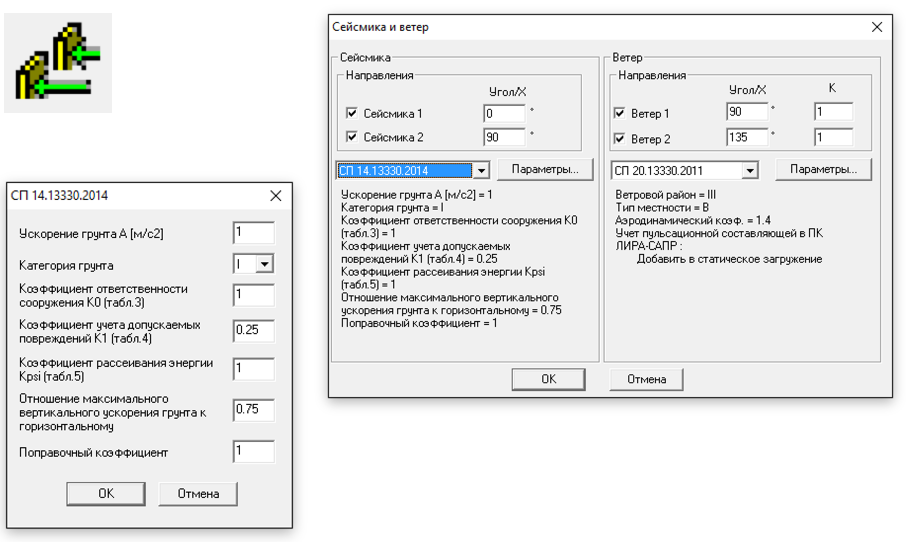Click Параметры button for wind settings
Image resolution: width=906 pixels, height=543 pixels.
click(823, 170)
